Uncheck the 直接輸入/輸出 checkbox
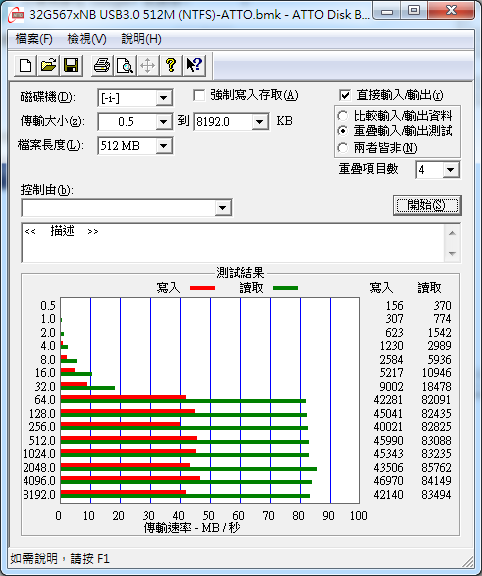The width and height of the screenshot is (482, 576). [345, 96]
